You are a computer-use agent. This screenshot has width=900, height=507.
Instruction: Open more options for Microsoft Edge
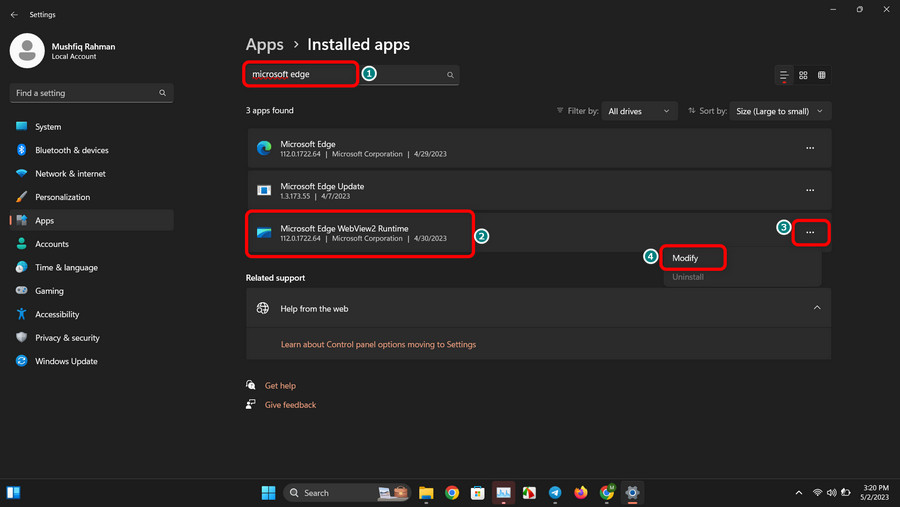coord(810,148)
